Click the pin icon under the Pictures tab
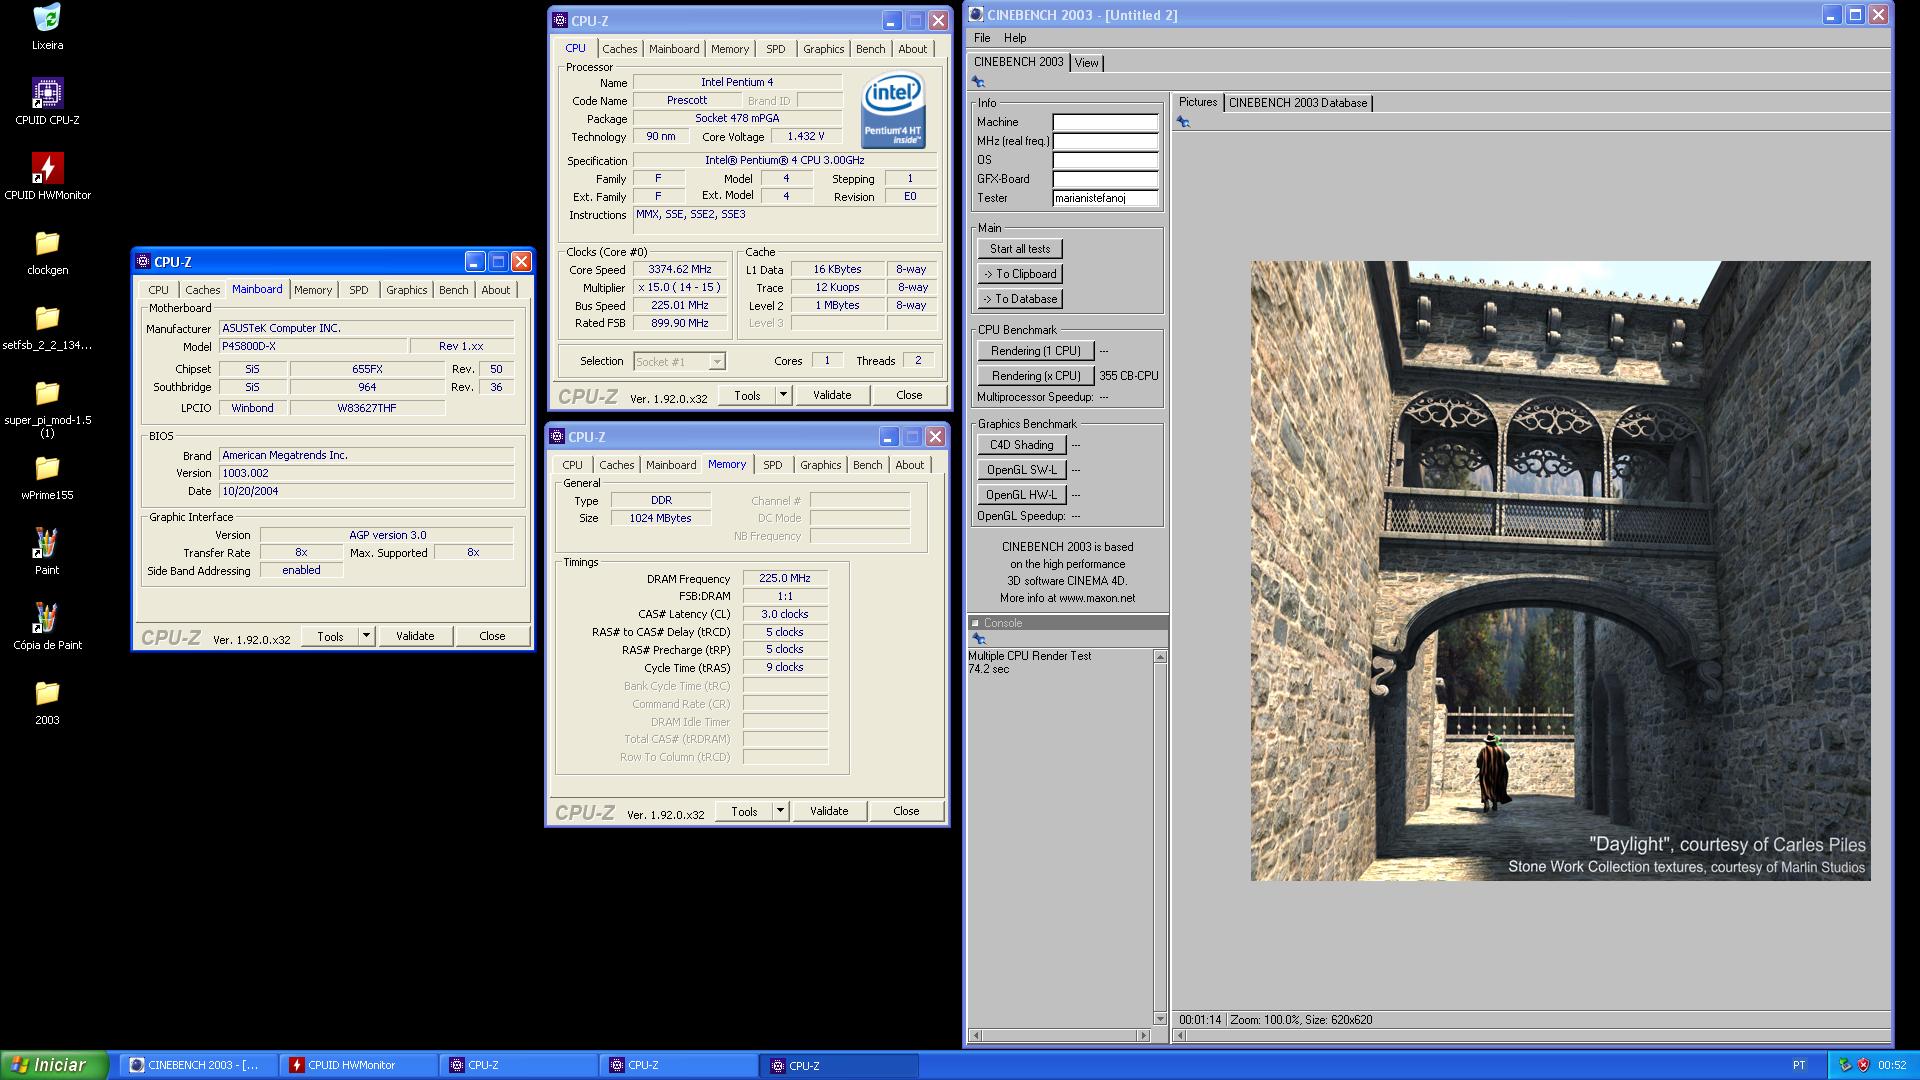The width and height of the screenshot is (1920, 1080). tap(1183, 122)
